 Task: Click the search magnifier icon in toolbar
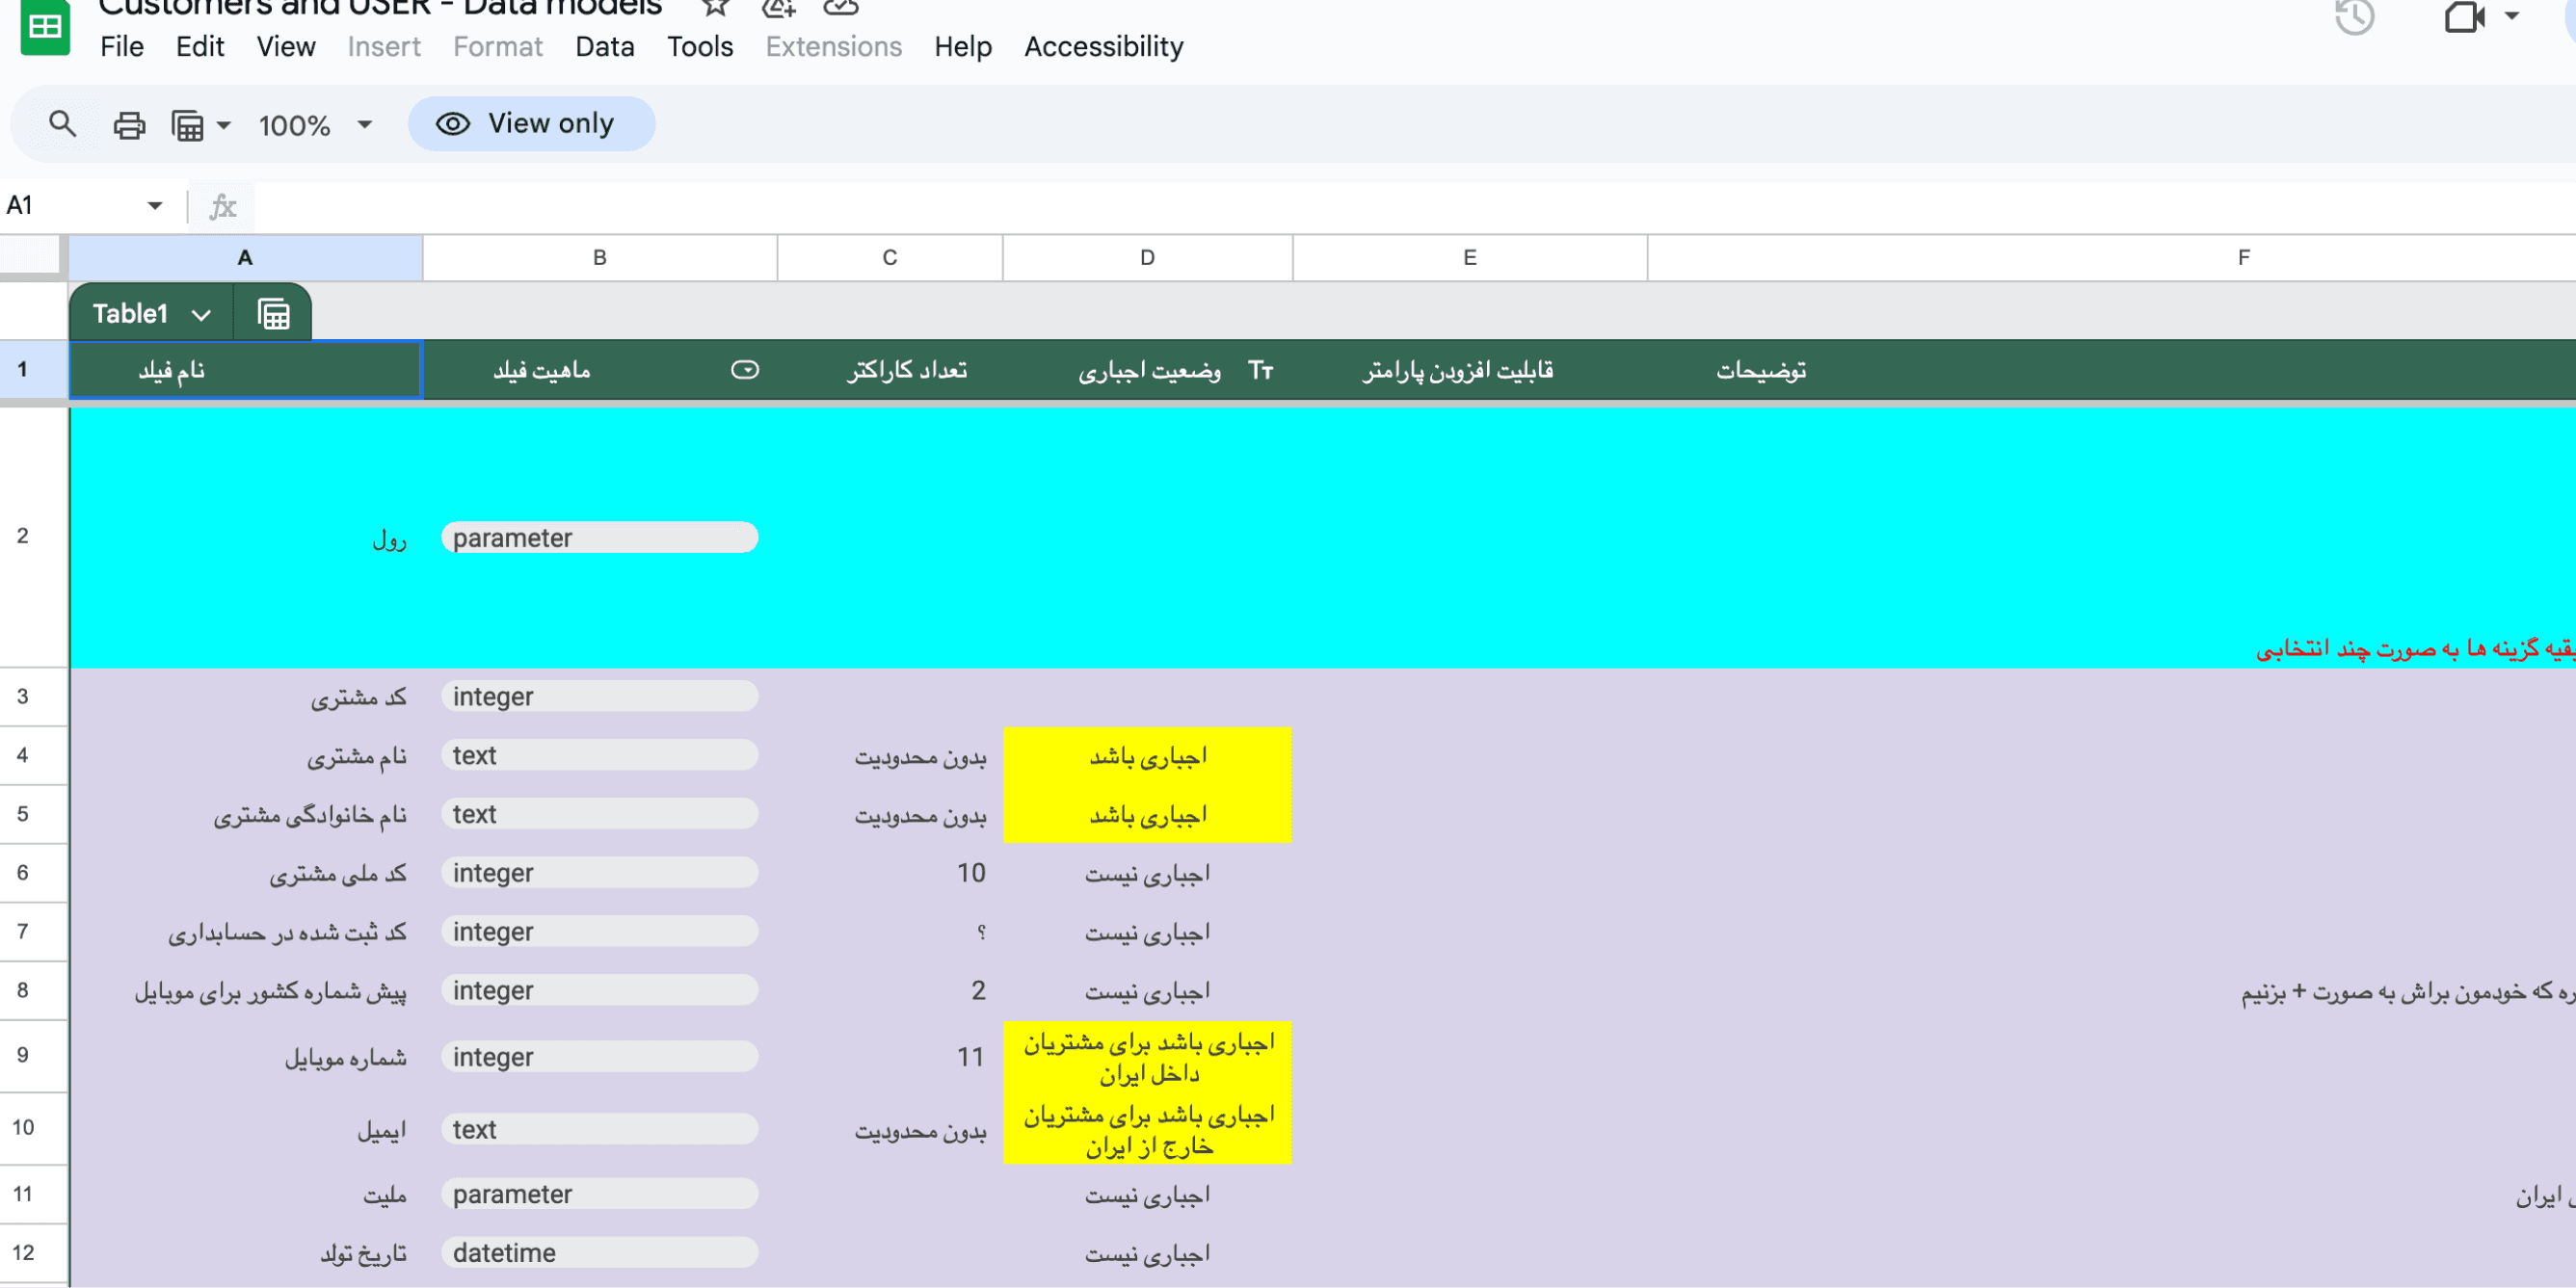[x=62, y=124]
